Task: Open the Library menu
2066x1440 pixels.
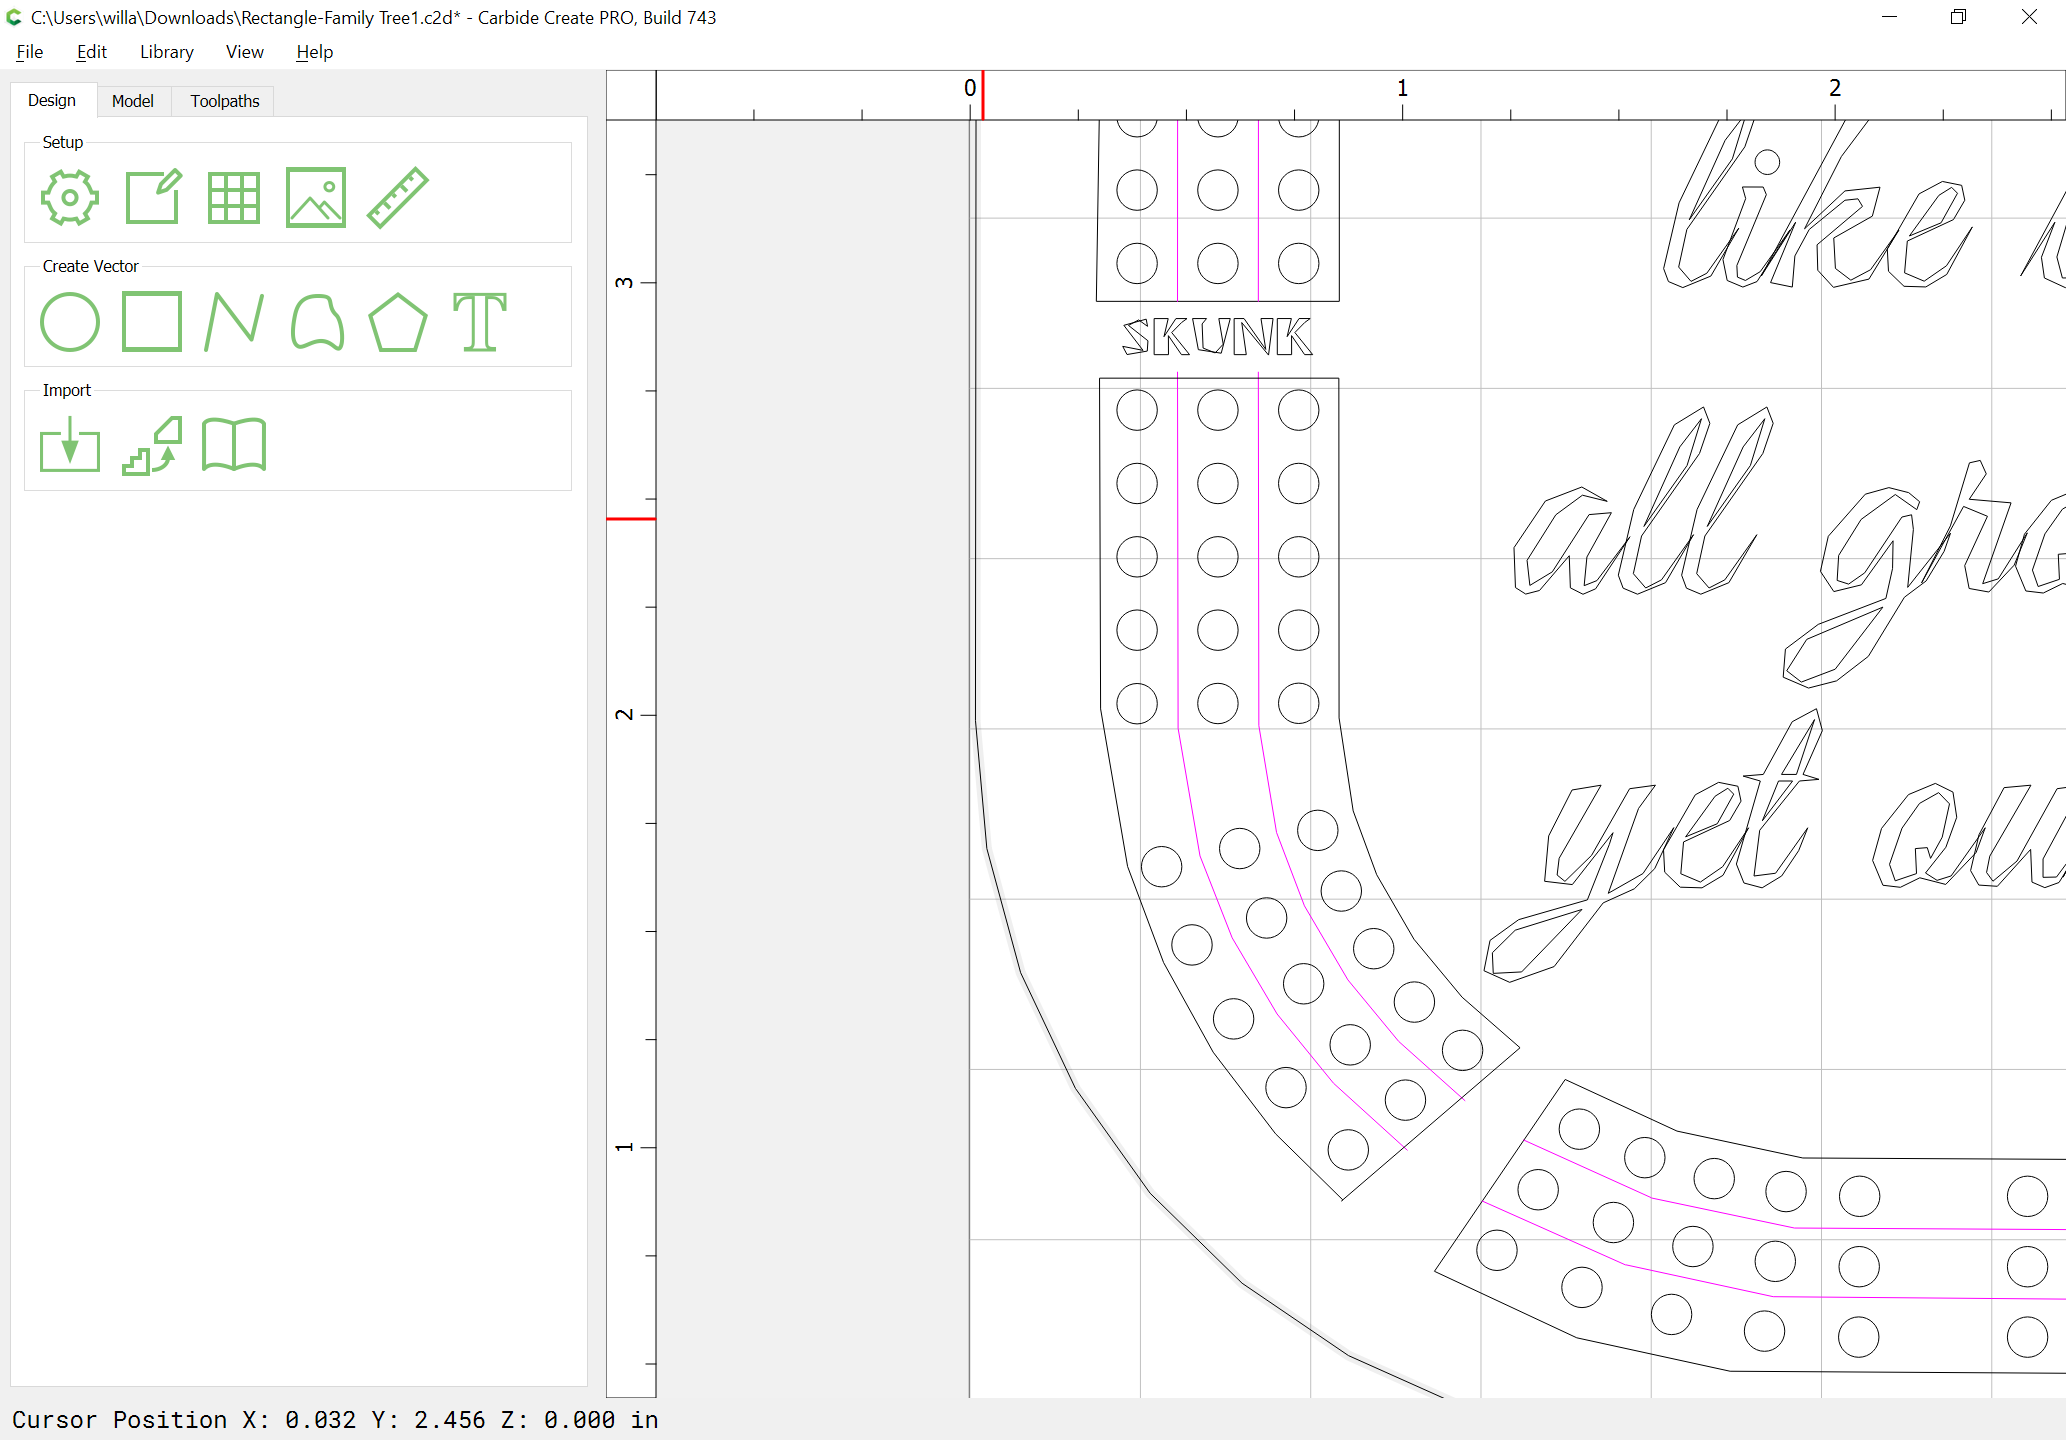Action: 167,52
